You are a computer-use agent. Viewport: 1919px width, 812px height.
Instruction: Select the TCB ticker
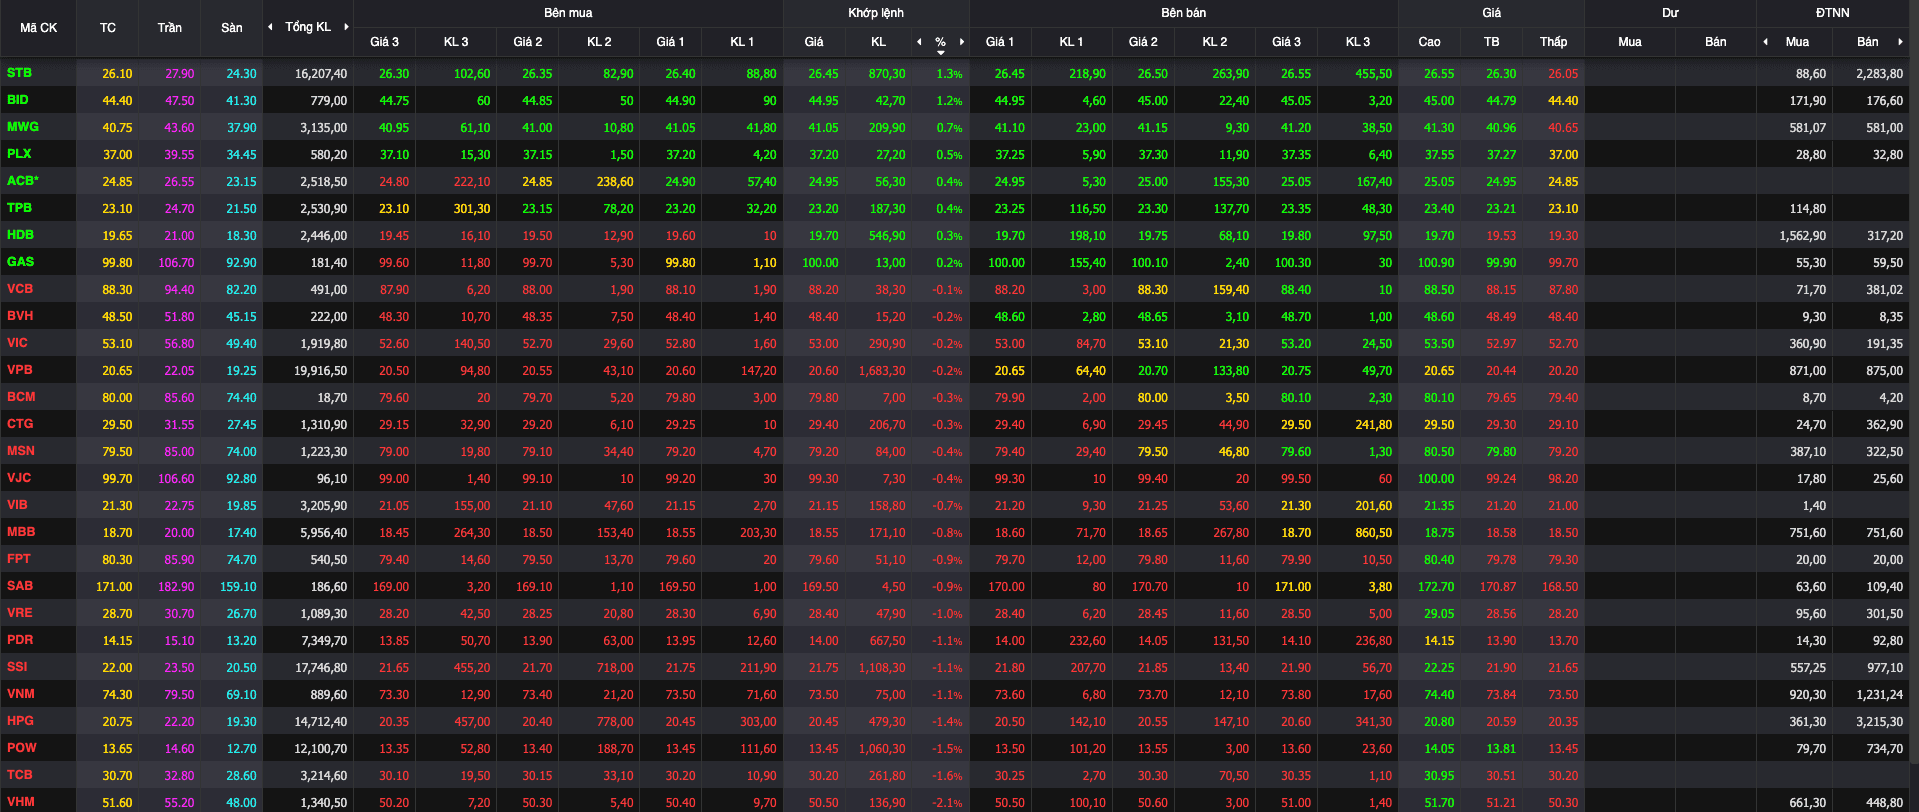(20, 775)
